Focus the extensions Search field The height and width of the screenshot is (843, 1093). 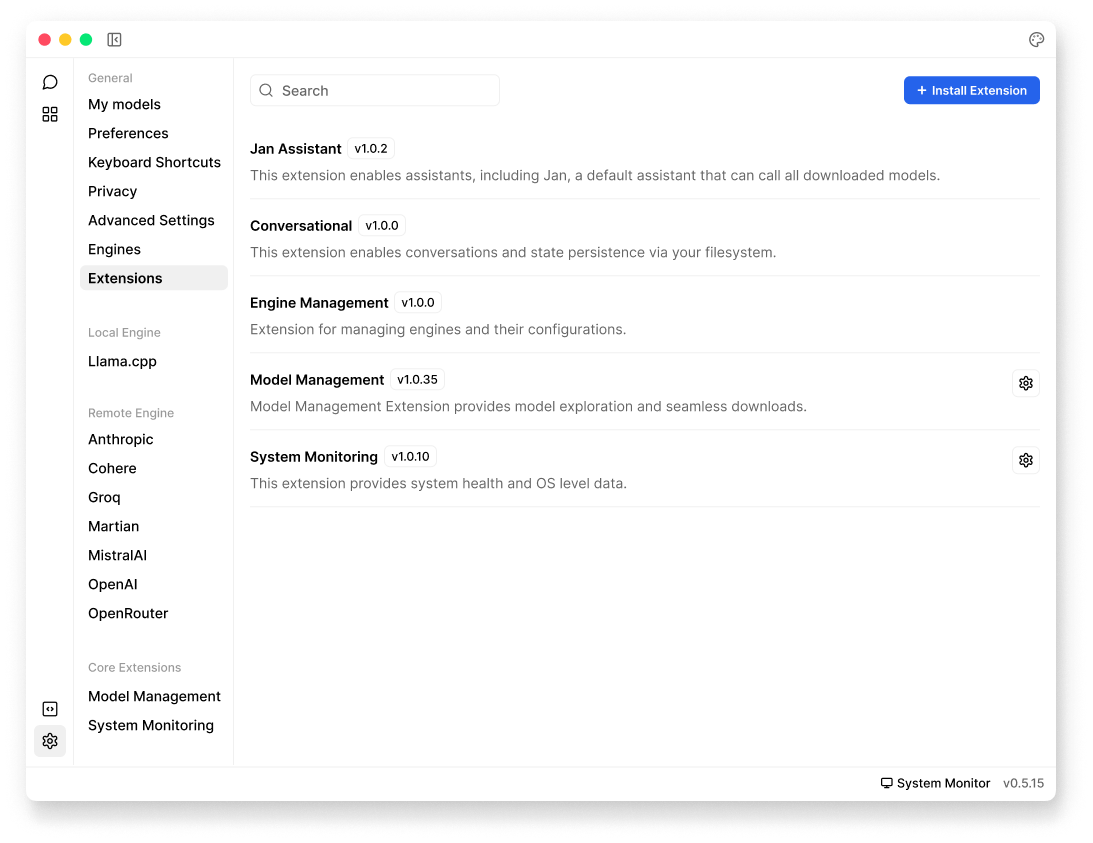coord(375,90)
